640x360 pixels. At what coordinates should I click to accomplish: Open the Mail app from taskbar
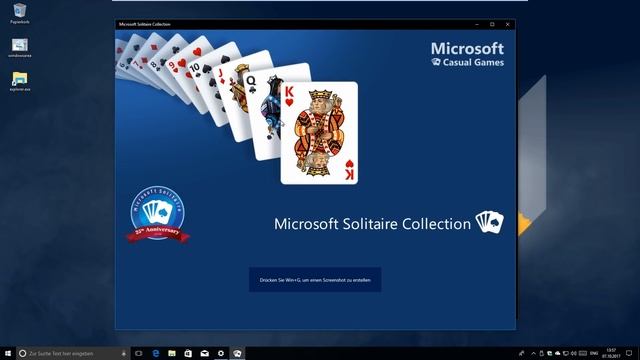click(x=204, y=353)
